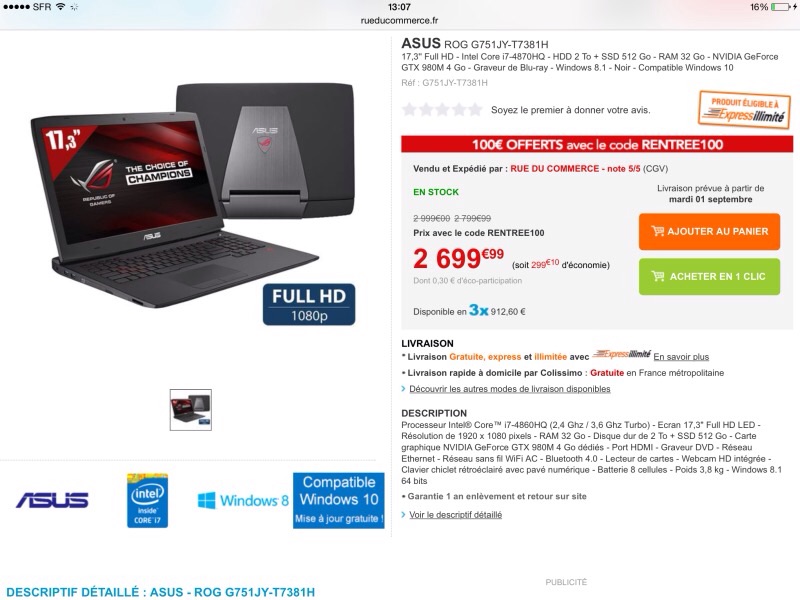Viewport: 800px width, 600px height.
Task: Open the CGV link next to the seller name
Action: pos(655,168)
